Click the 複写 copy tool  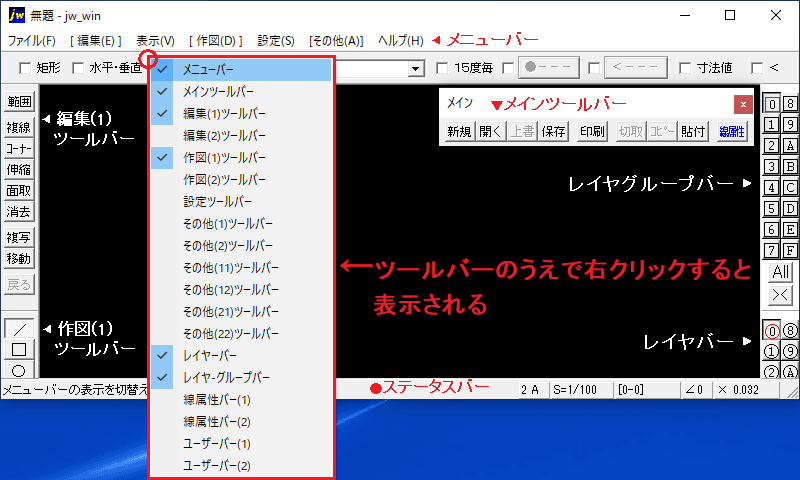[19, 237]
